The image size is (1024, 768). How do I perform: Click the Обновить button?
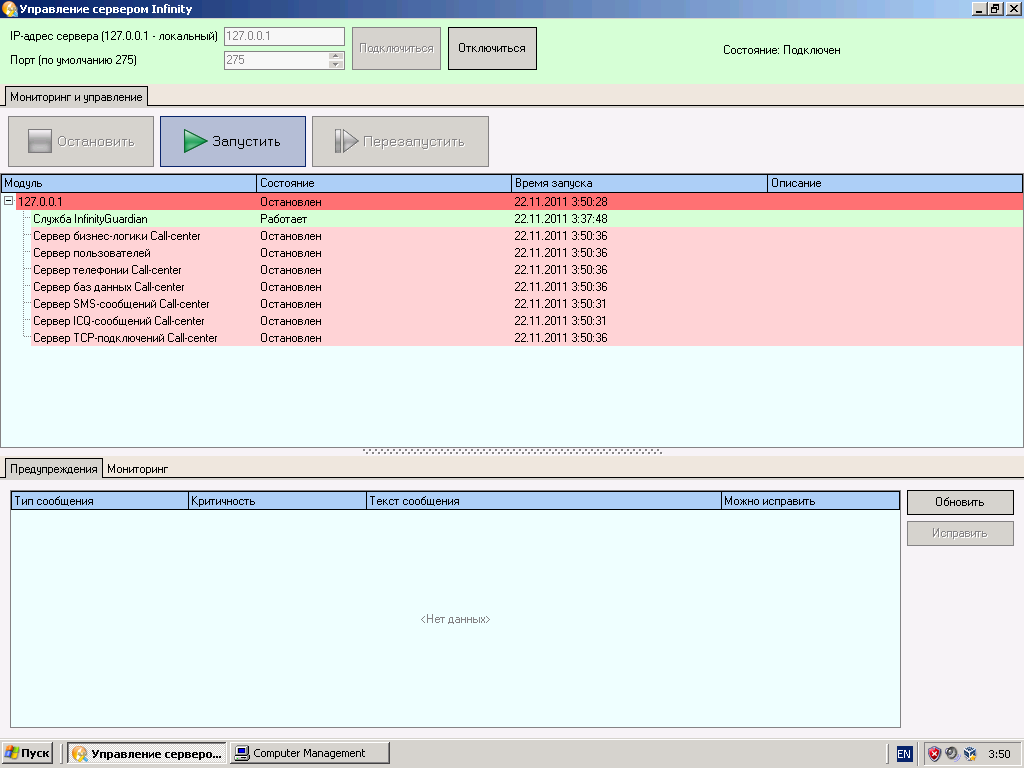[960, 502]
